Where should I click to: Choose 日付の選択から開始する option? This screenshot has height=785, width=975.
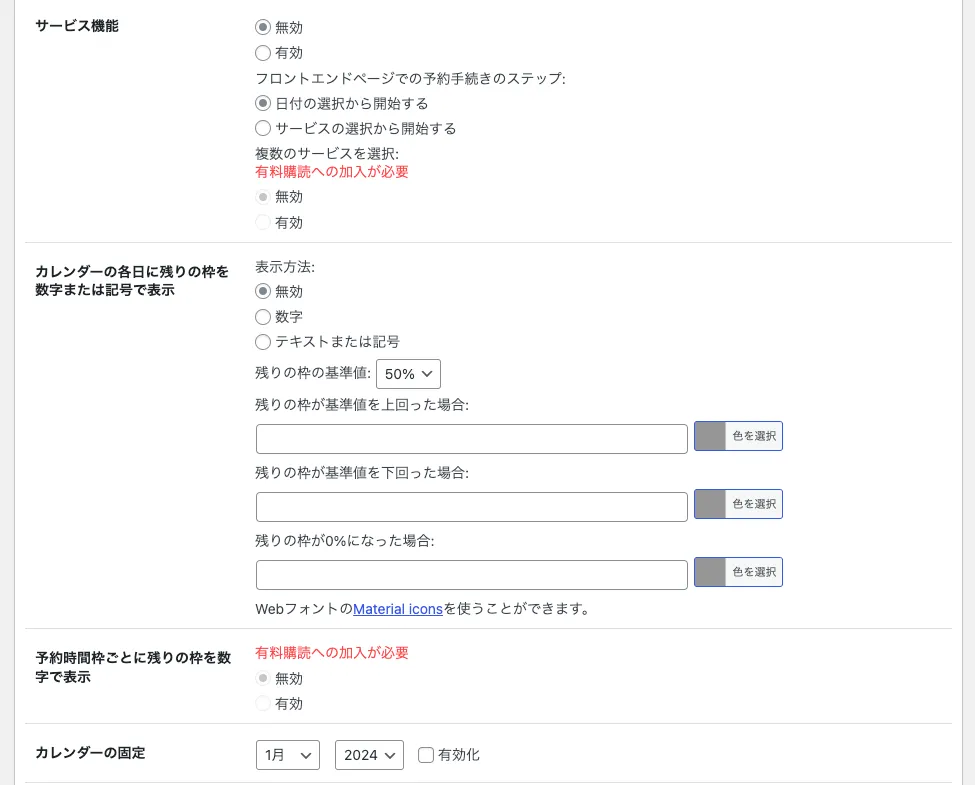(x=263, y=103)
